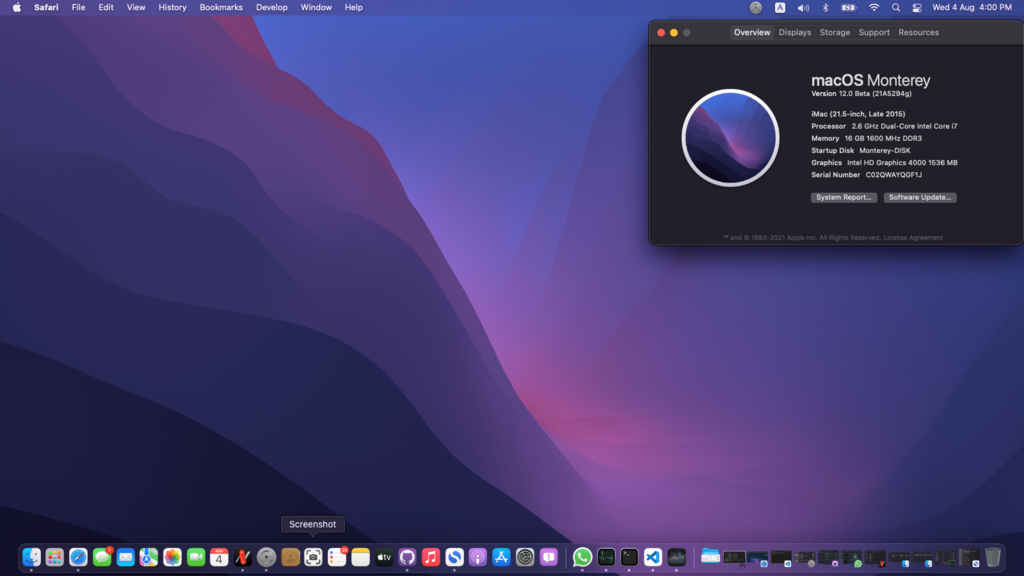Restore minimized window with WhatsApp badge
The height and width of the screenshot is (576, 1024).
[x=852, y=558]
